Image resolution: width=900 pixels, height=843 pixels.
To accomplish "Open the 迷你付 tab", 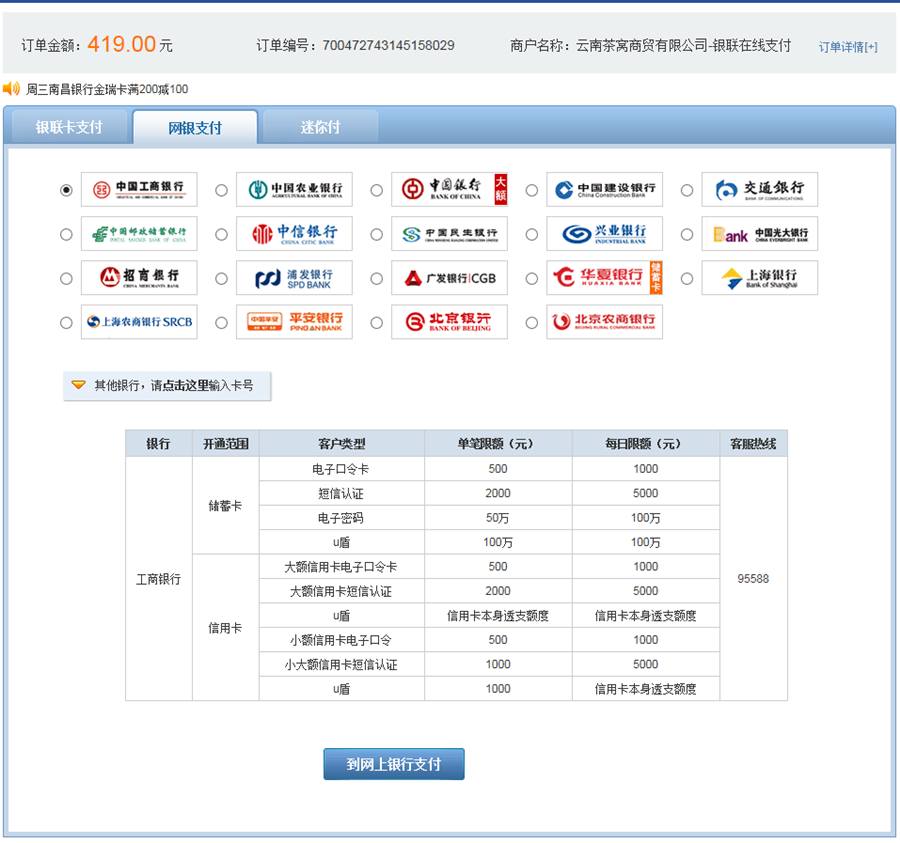I will [321, 127].
